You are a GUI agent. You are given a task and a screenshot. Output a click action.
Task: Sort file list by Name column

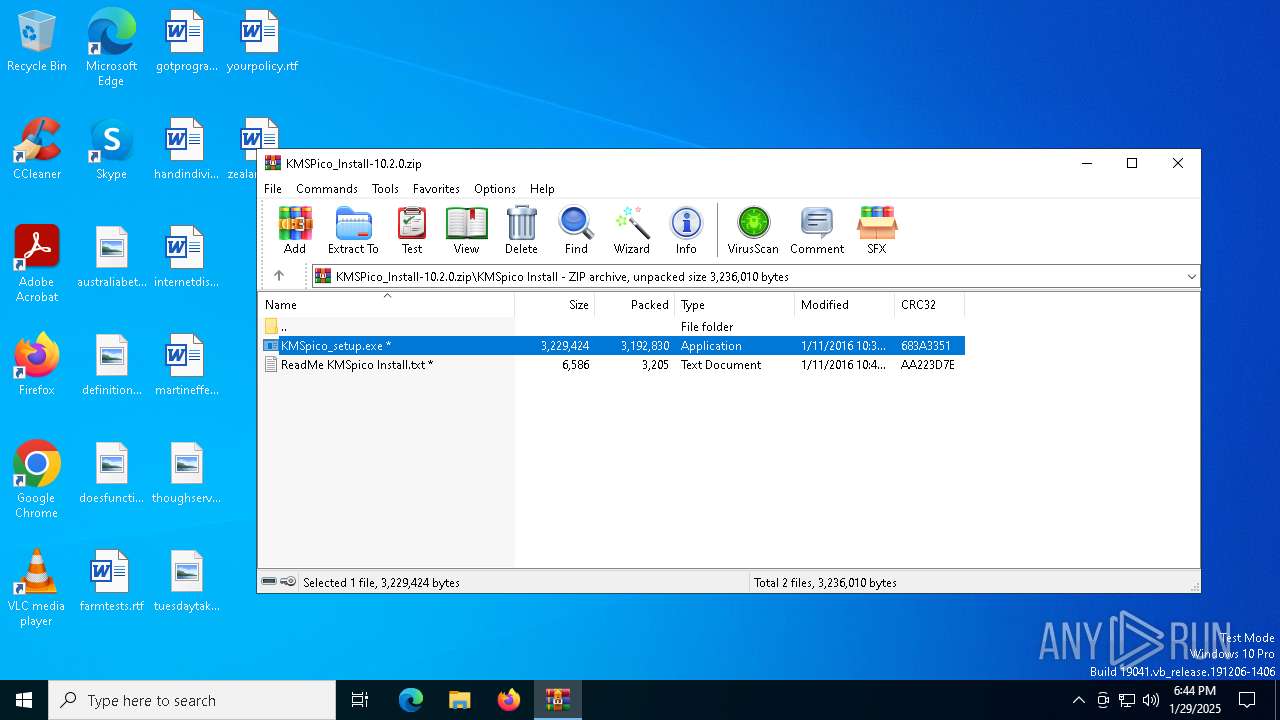[386, 305]
